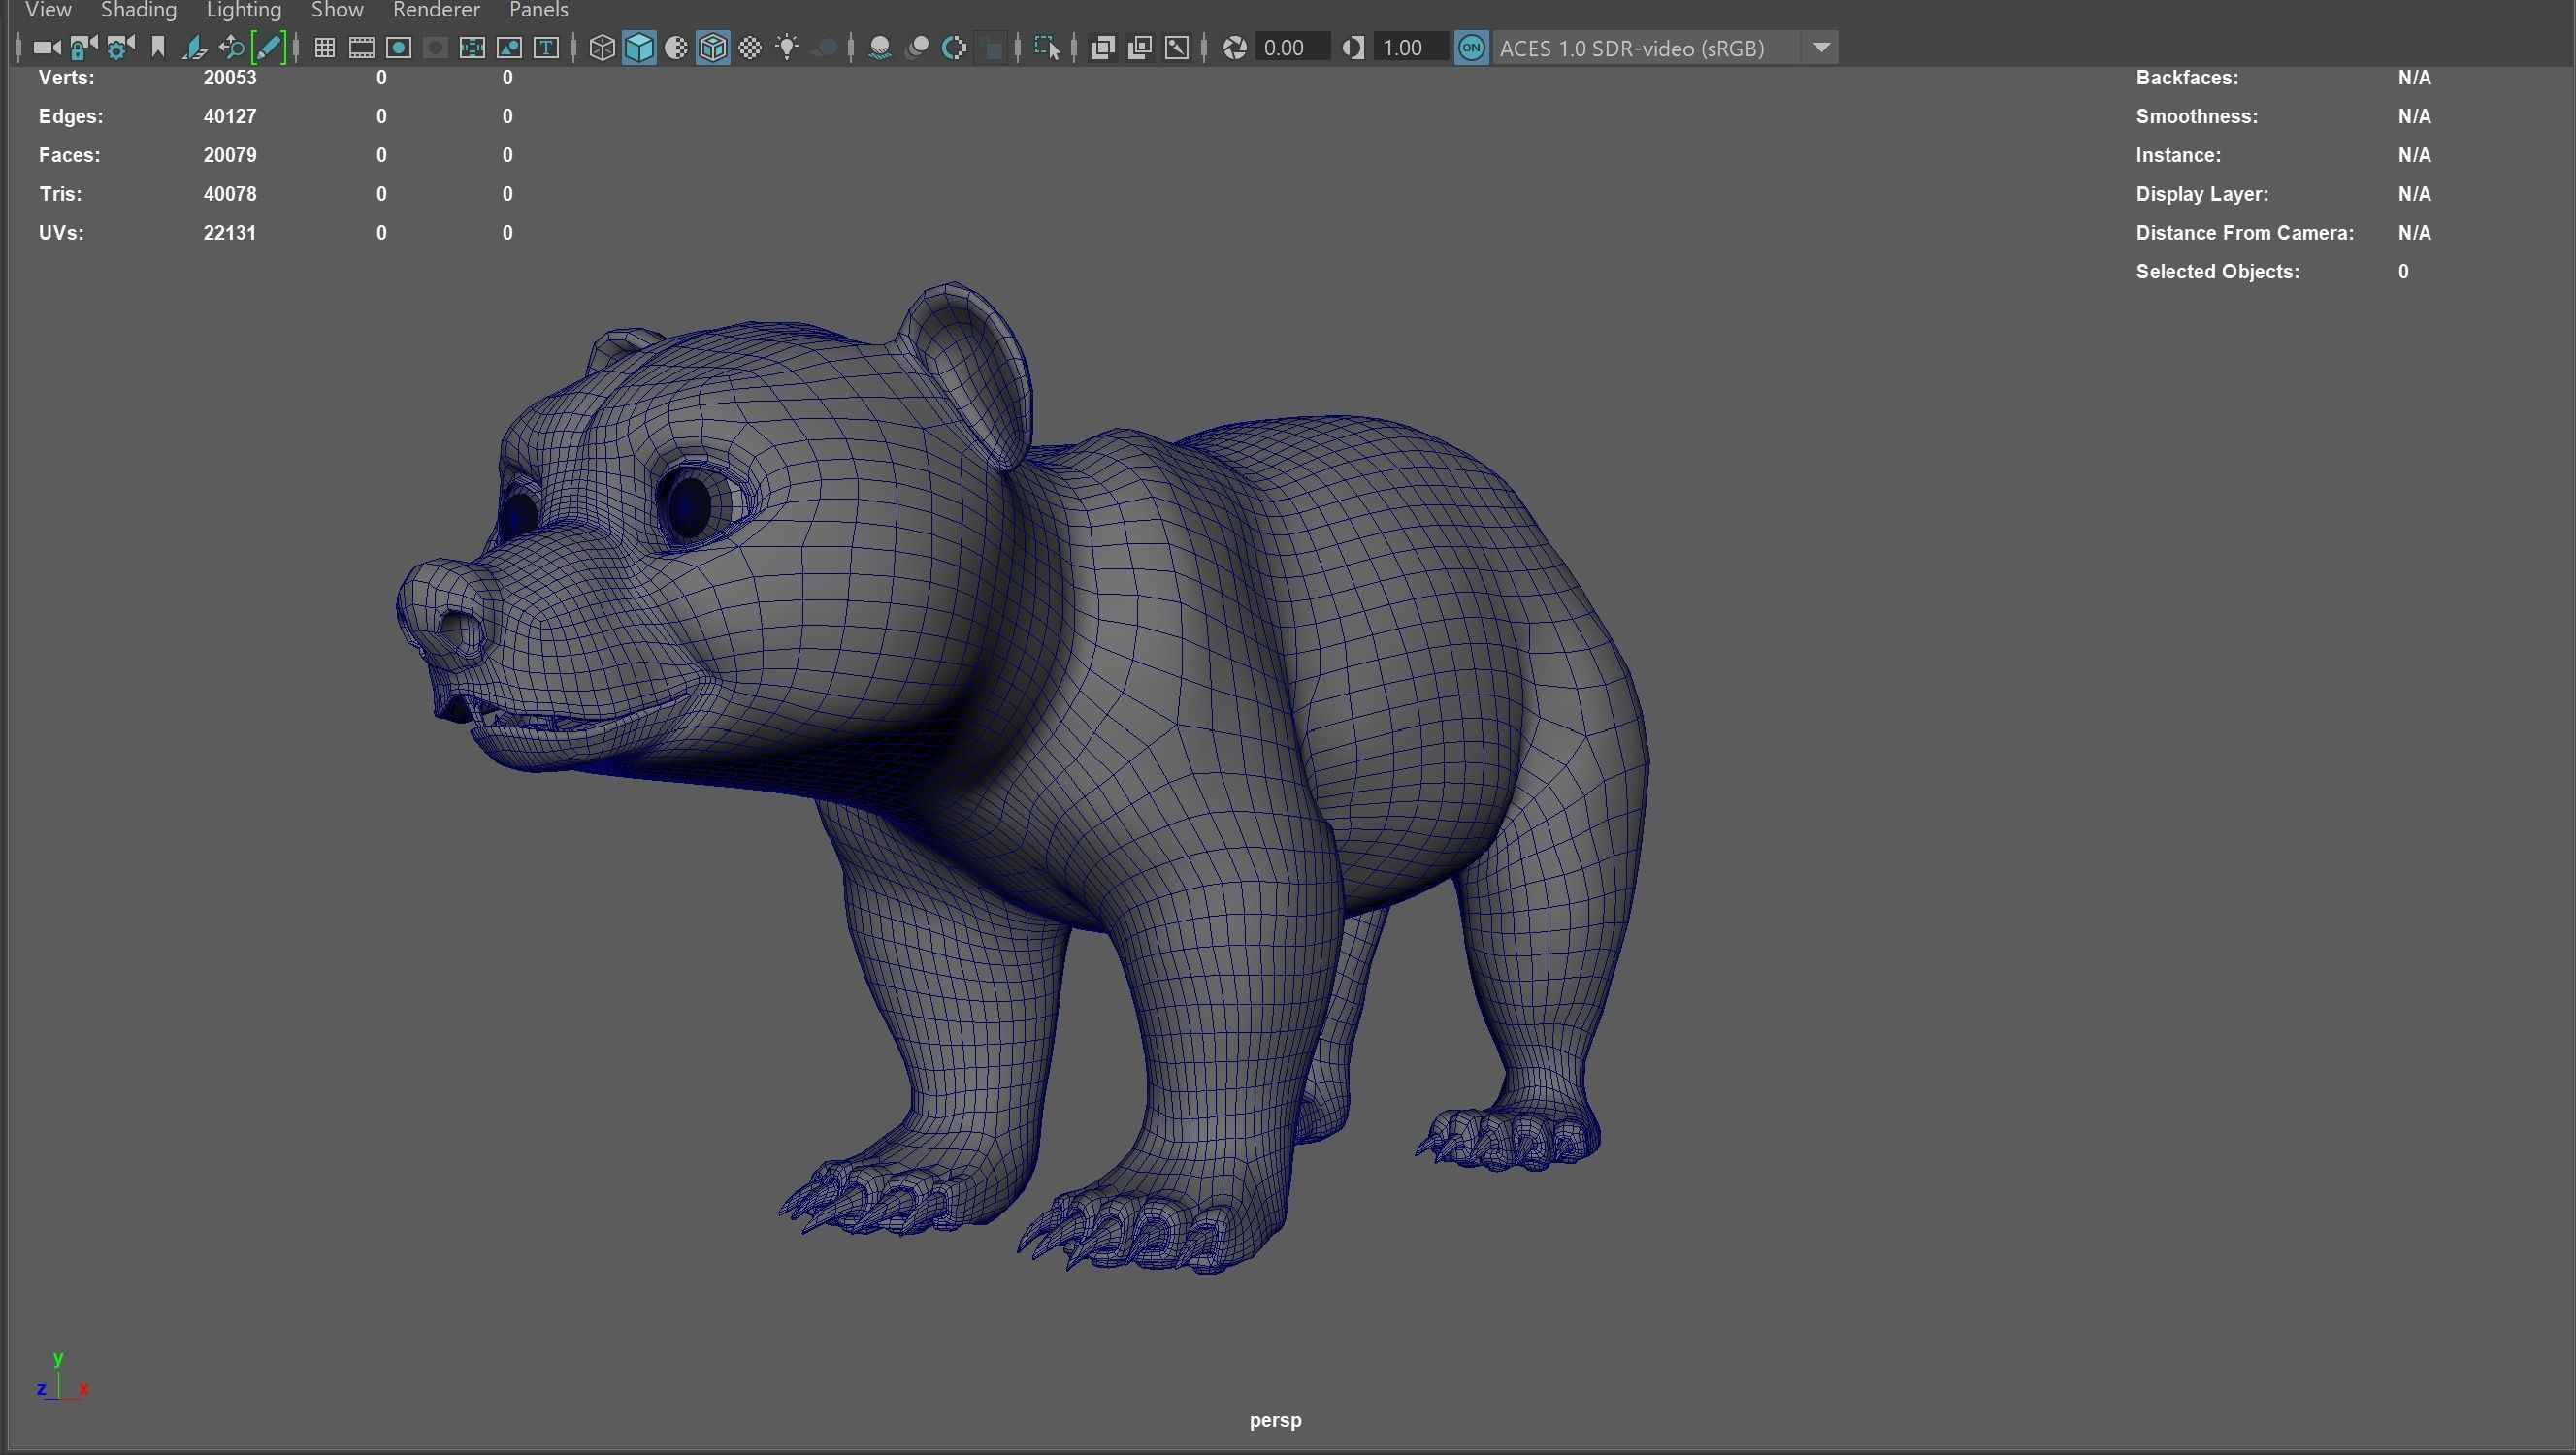Enable the resolution gate display

pyautogui.click(x=398, y=47)
